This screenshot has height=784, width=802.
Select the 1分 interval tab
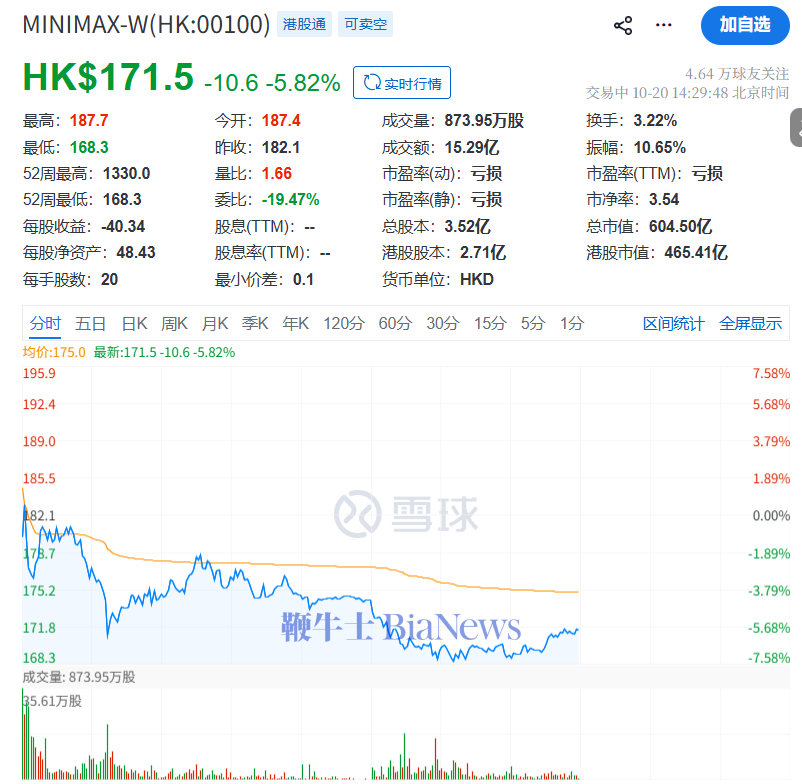pyautogui.click(x=572, y=323)
